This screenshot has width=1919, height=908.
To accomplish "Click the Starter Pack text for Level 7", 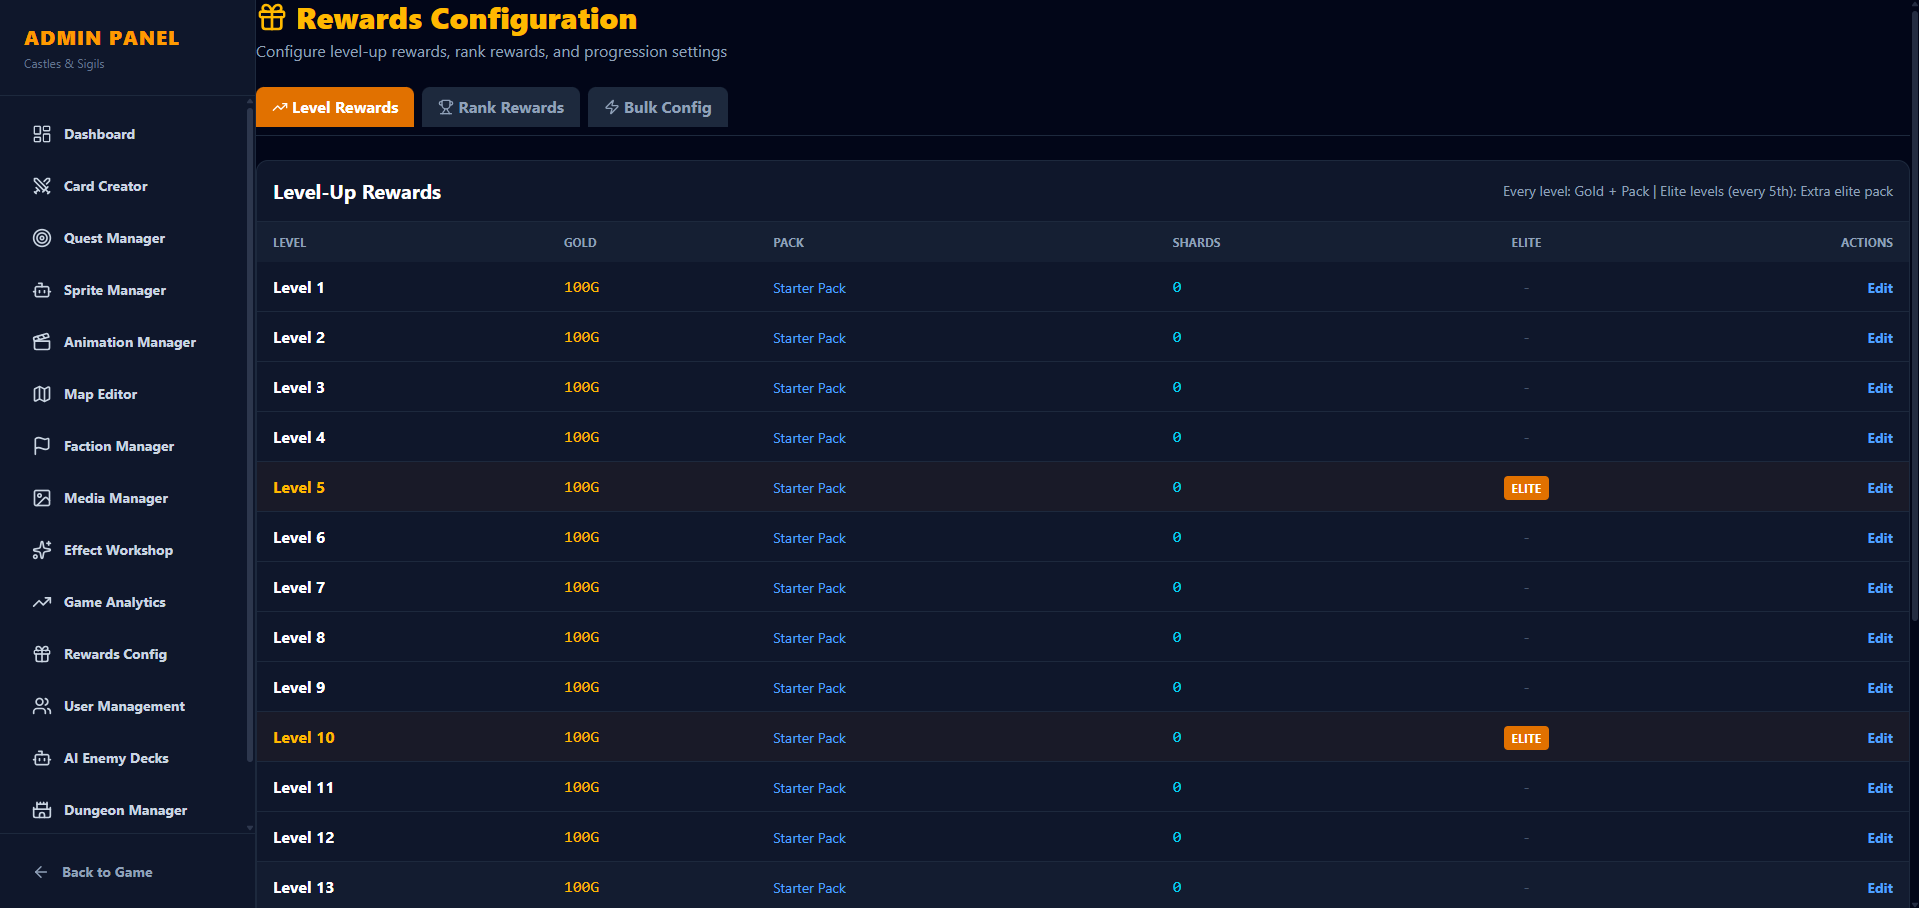I will [x=809, y=588].
